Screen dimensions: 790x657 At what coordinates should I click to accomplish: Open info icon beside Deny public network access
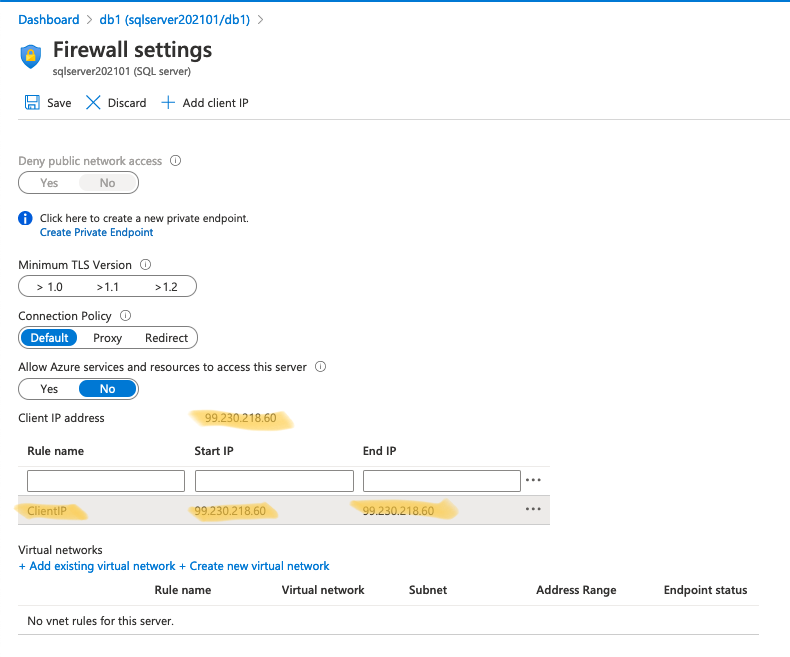coord(175,161)
